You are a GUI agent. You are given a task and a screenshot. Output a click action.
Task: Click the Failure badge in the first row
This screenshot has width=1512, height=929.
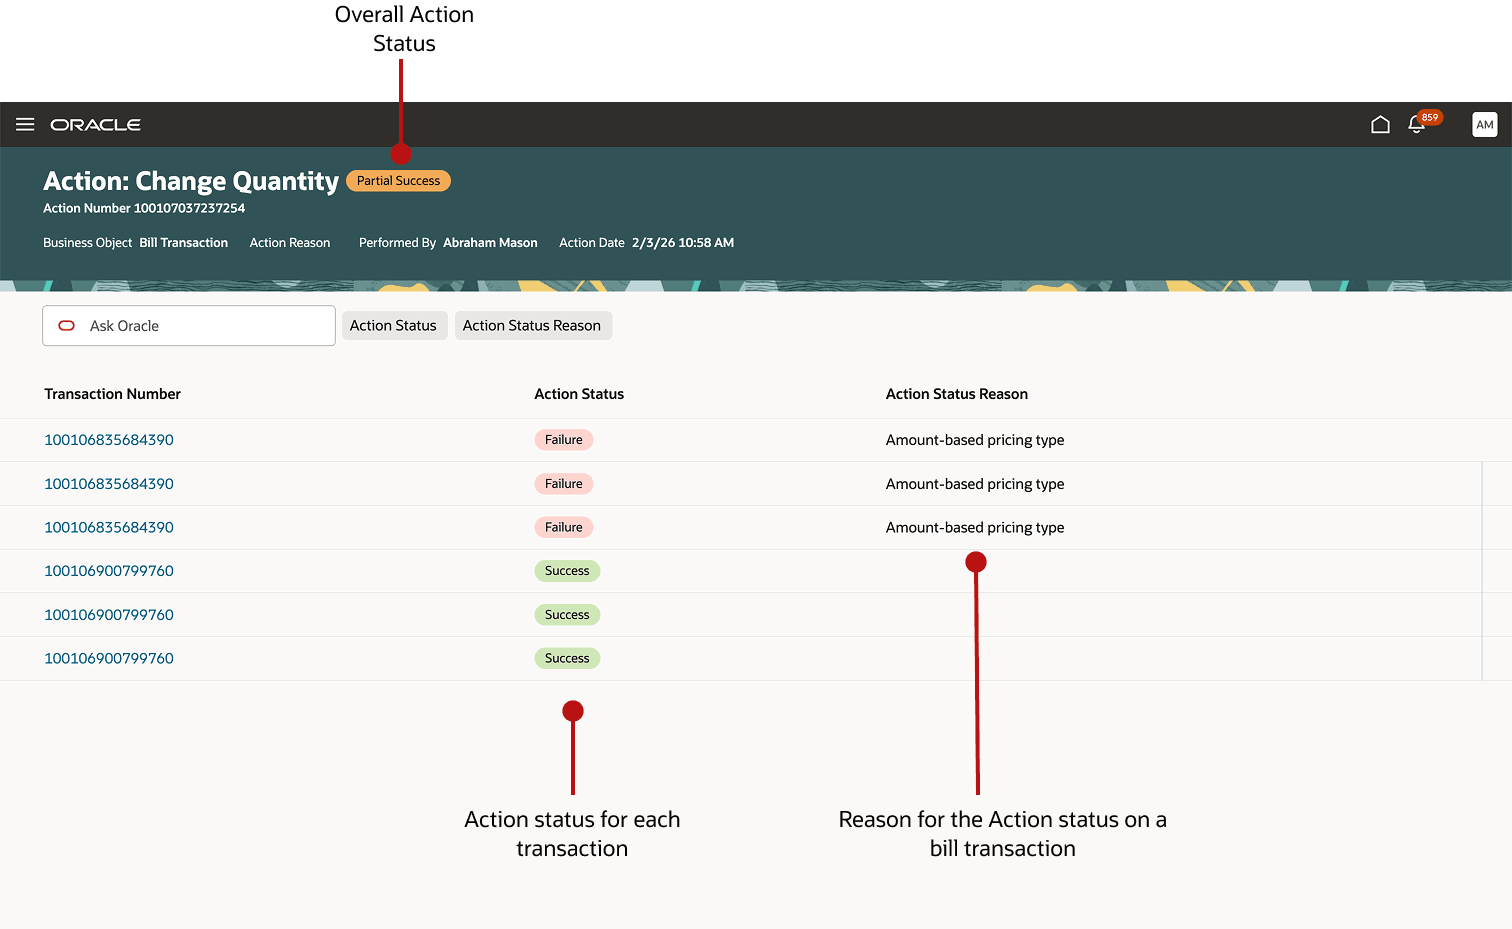point(563,439)
